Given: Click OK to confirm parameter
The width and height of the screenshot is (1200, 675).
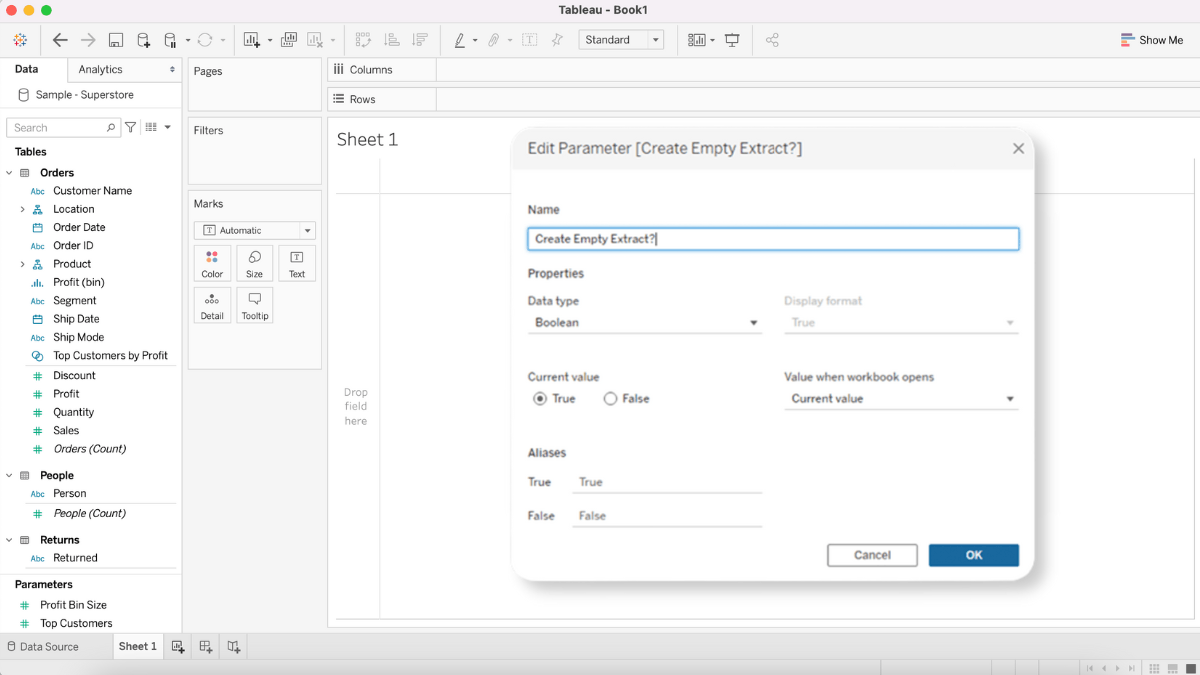Looking at the screenshot, I should 973,555.
